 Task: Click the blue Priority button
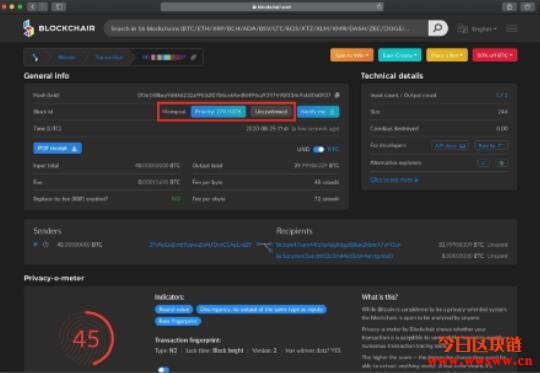click(218, 112)
